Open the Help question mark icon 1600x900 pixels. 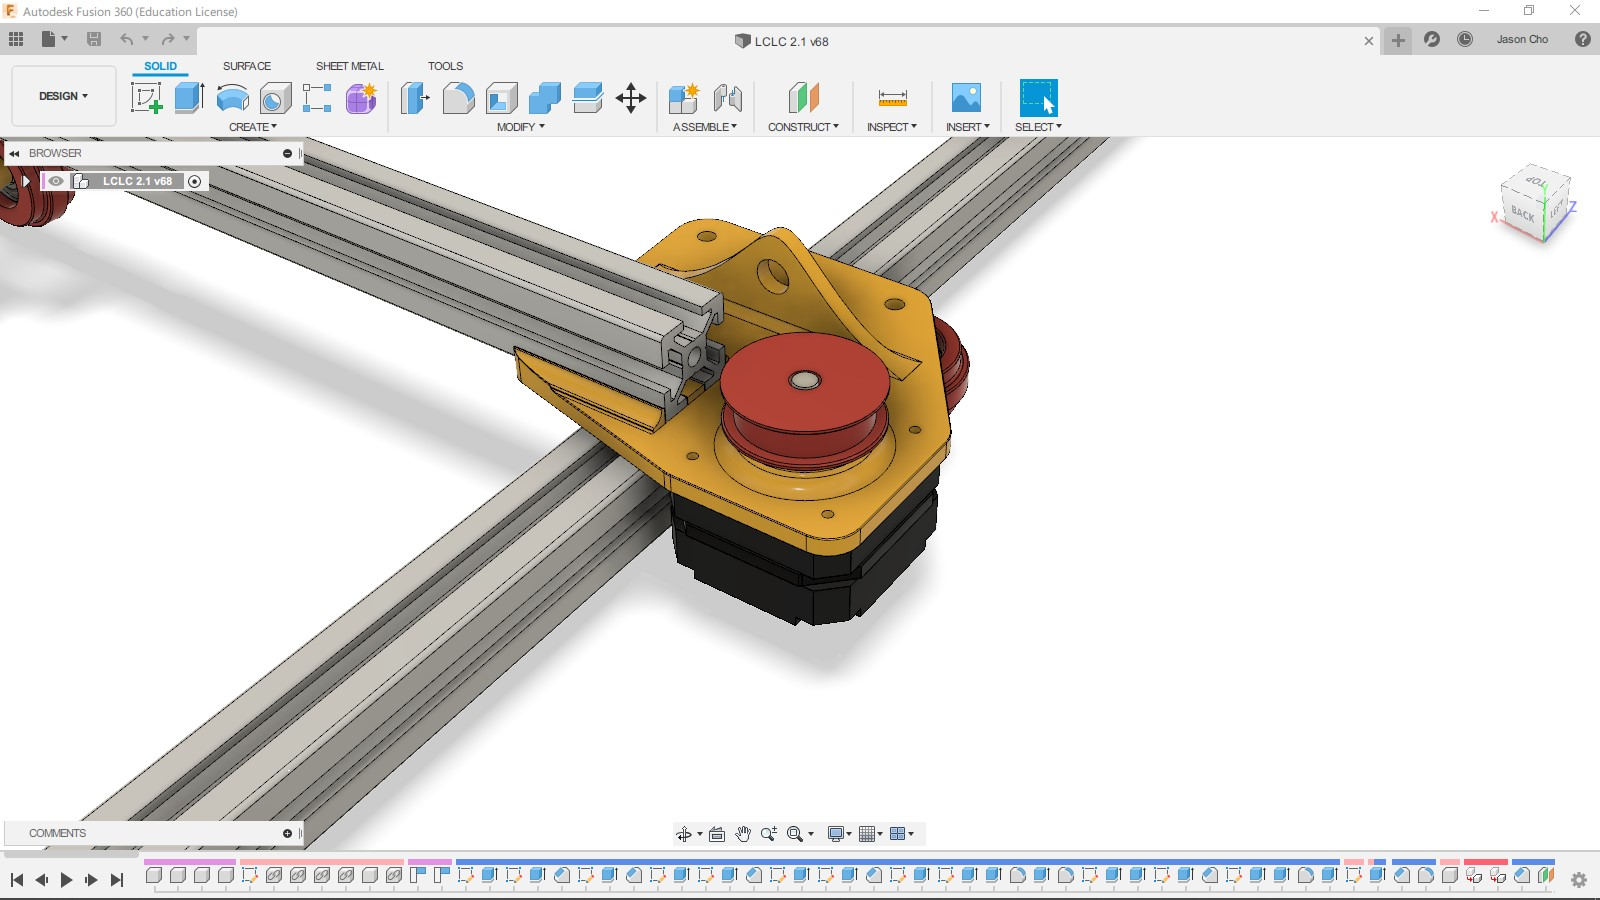(1583, 39)
